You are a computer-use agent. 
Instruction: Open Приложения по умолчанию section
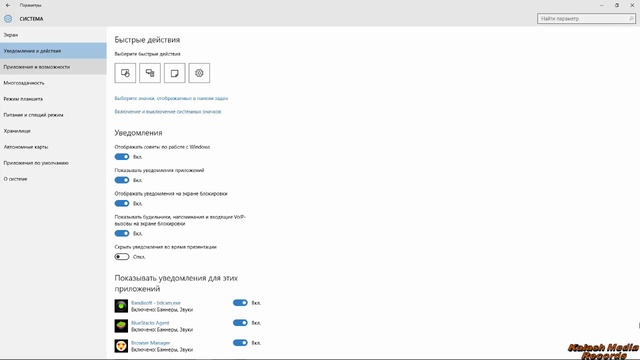pyautogui.click(x=53, y=163)
